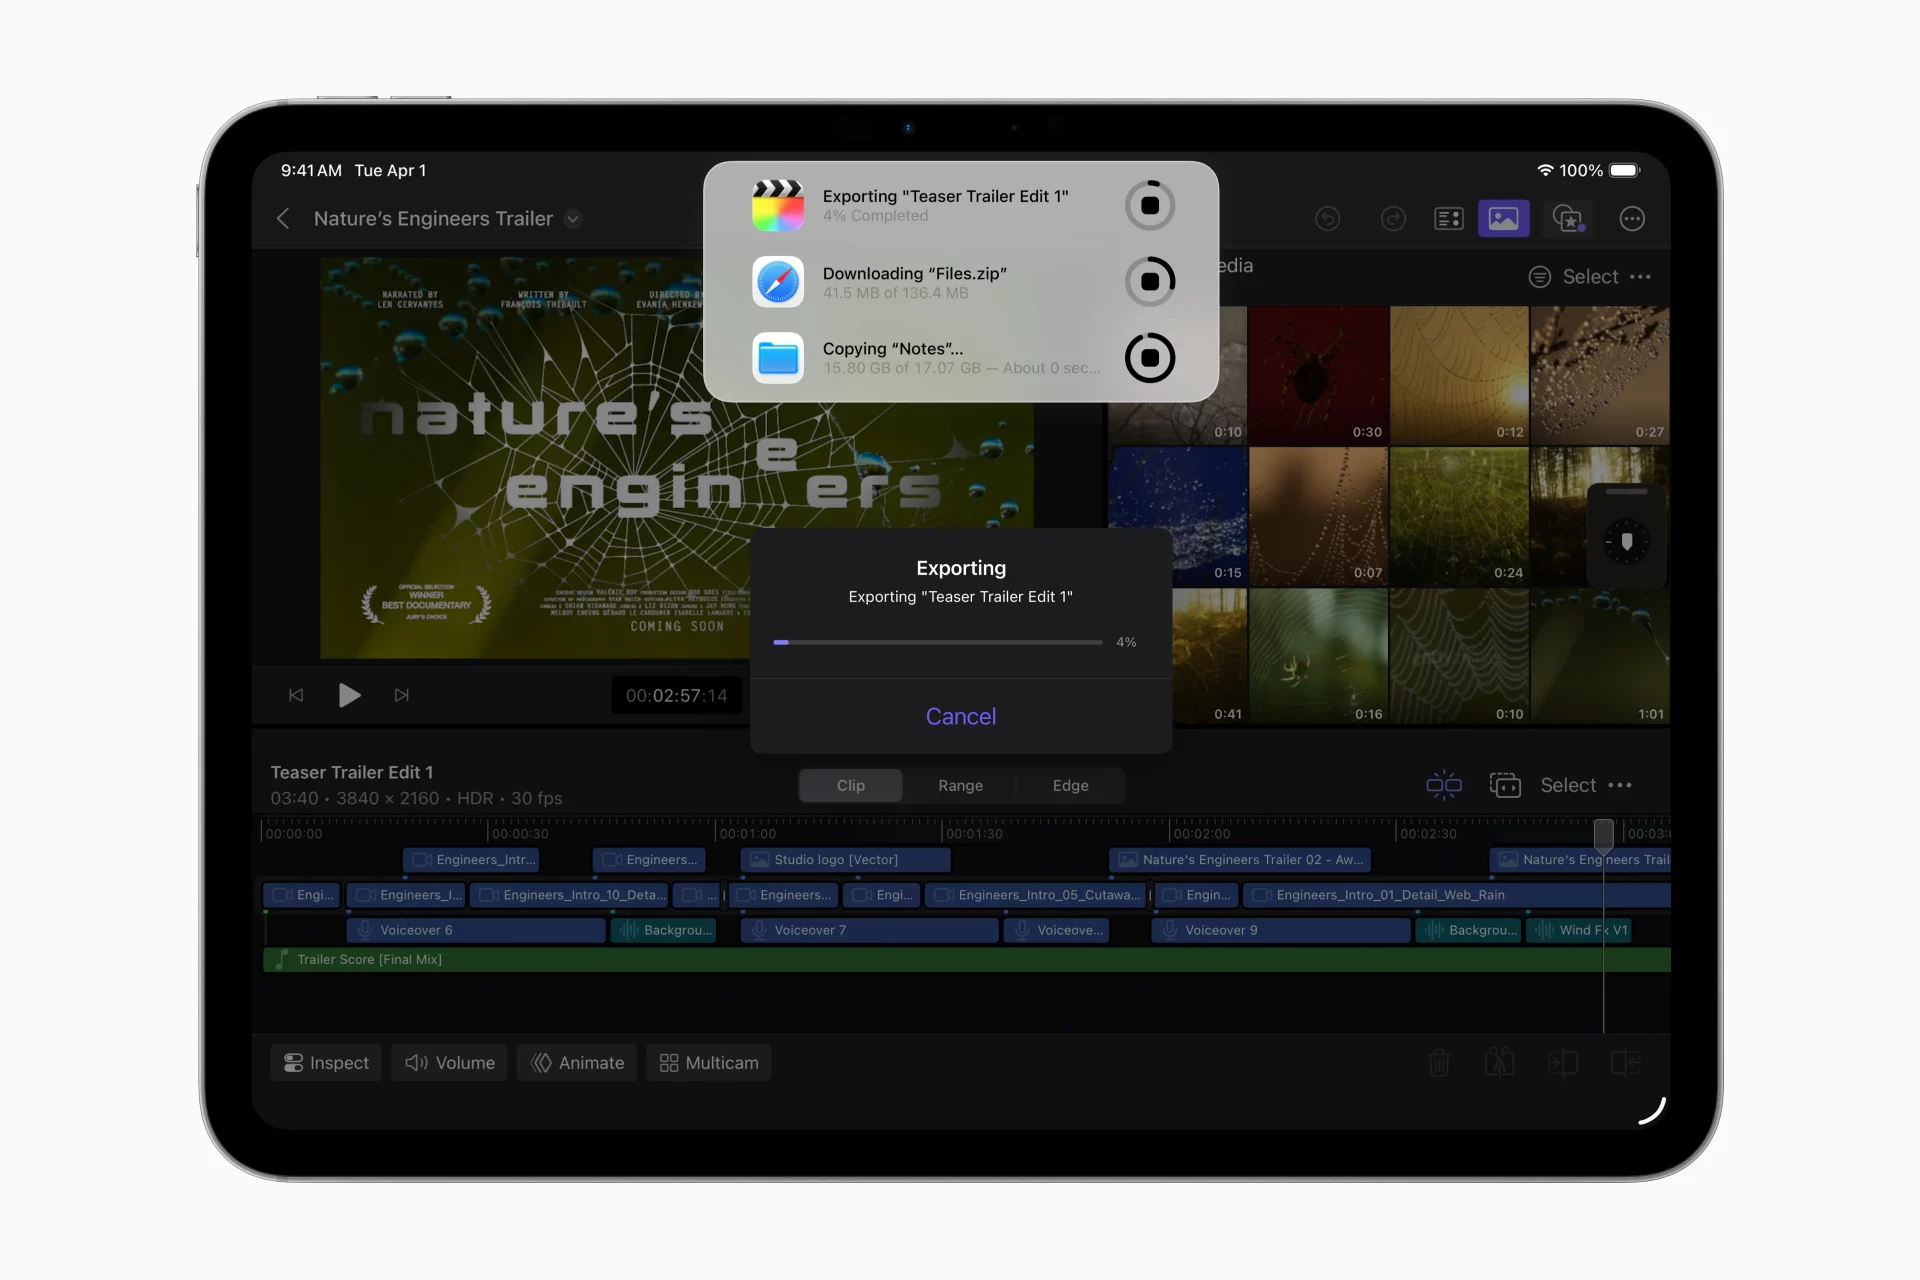Select the Studio logo [Vector] clip
This screenshot has height=1280, width=1920.
(x=845, y=859)
